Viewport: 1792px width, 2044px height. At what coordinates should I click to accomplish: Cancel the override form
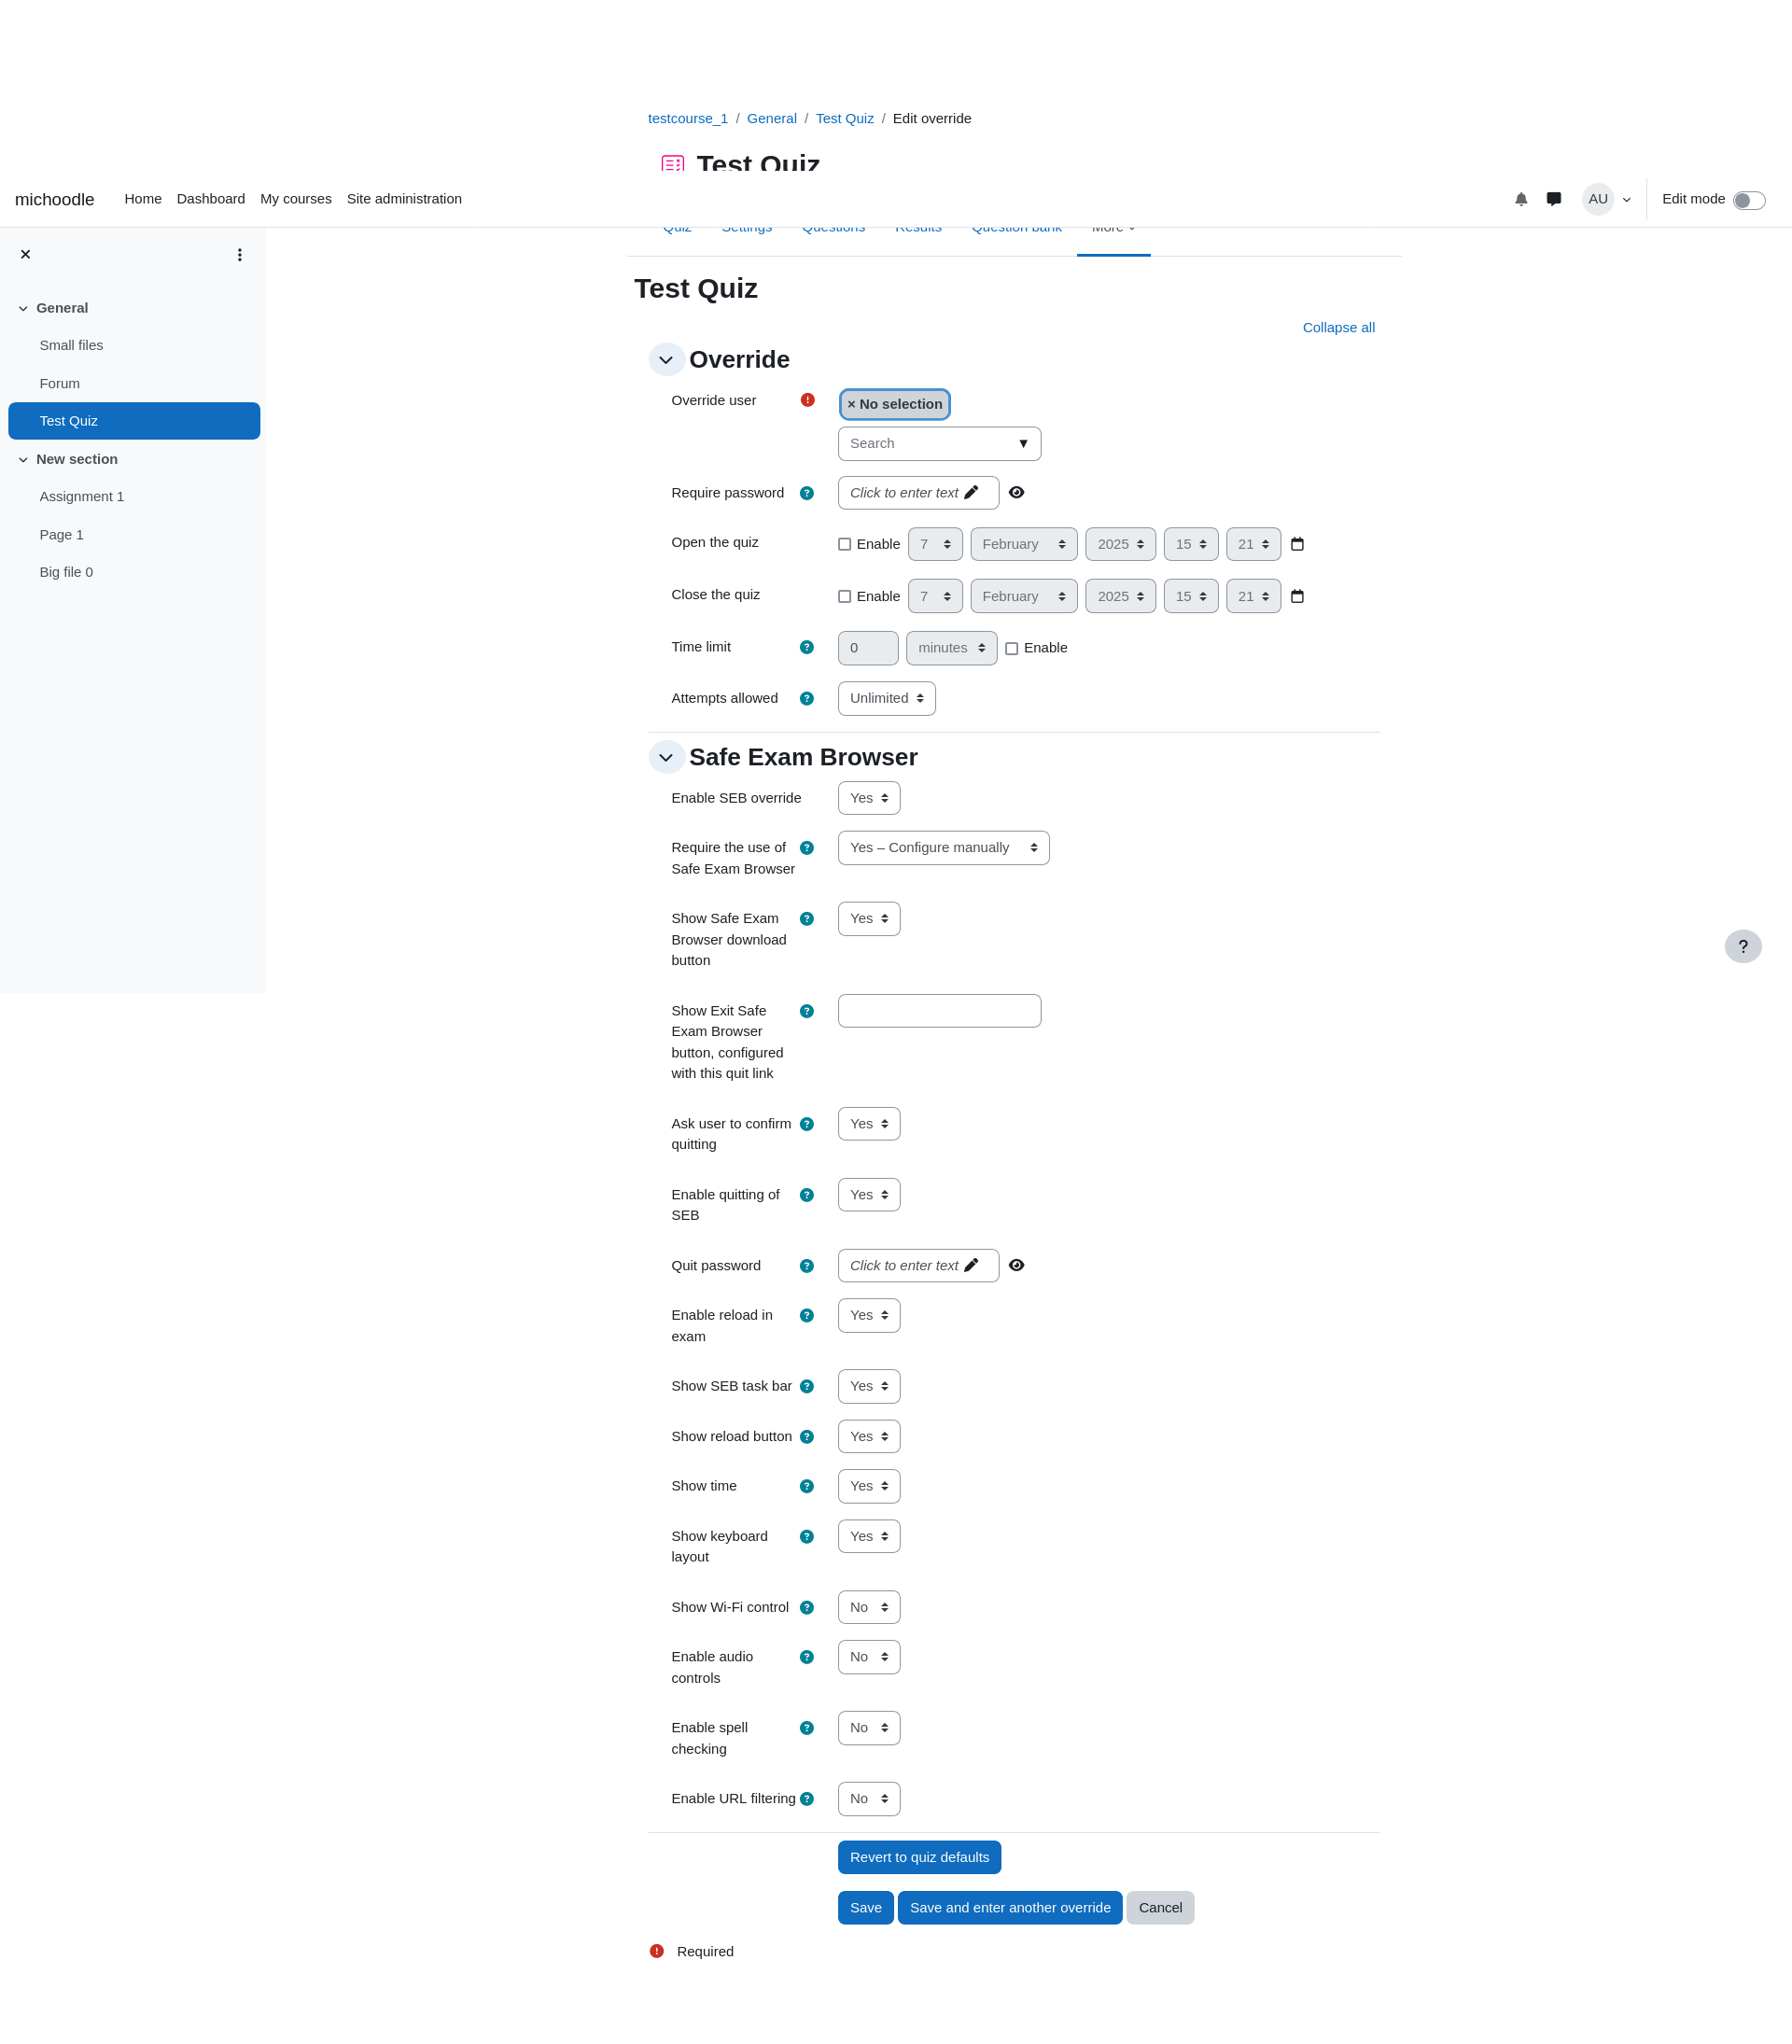1160,1908
